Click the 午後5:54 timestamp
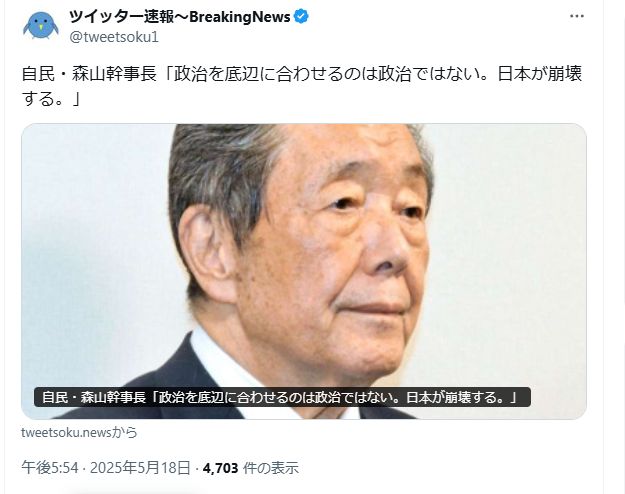The width and height of the screenshot is (625, 494). 50,468
